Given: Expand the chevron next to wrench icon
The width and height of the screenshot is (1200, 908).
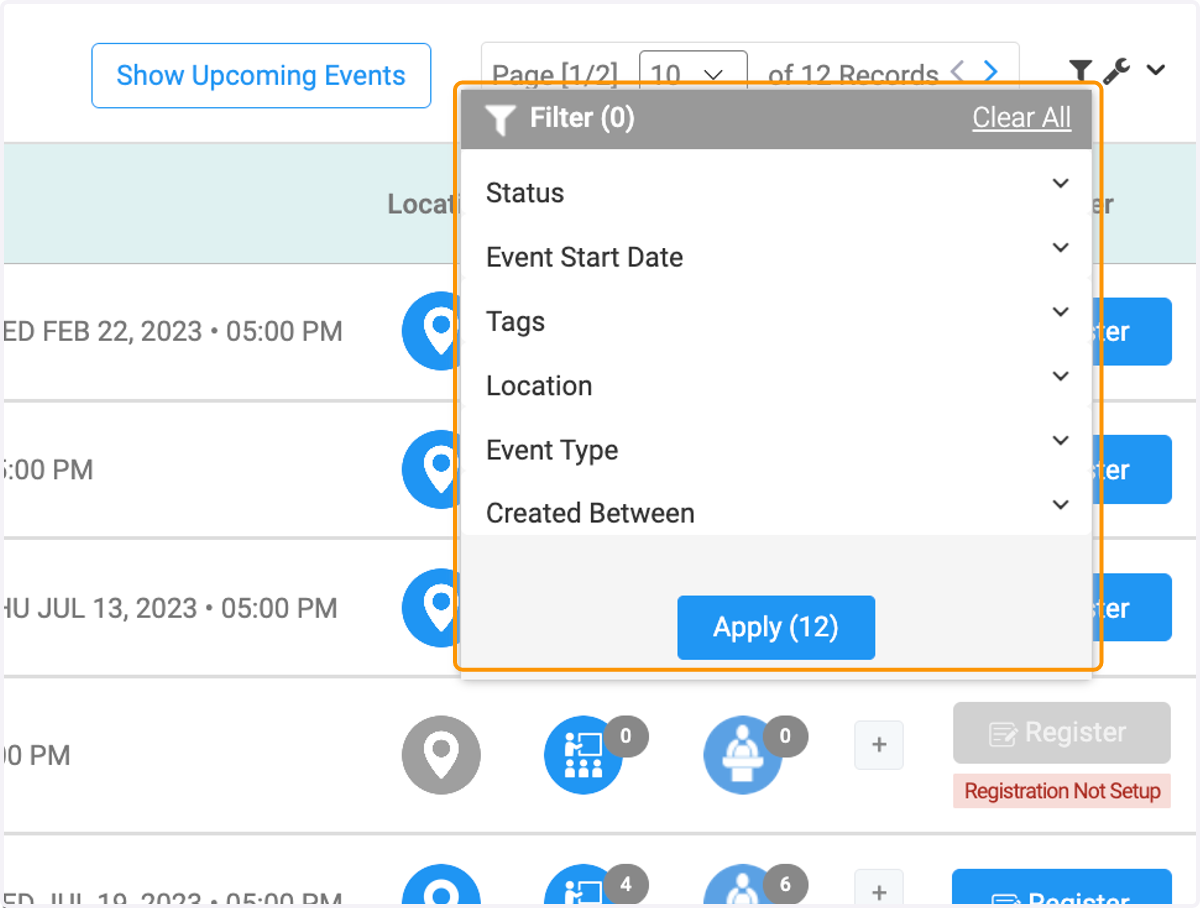Looking at the screenshot, I should pyautogui.click(x=1155, y=70).
